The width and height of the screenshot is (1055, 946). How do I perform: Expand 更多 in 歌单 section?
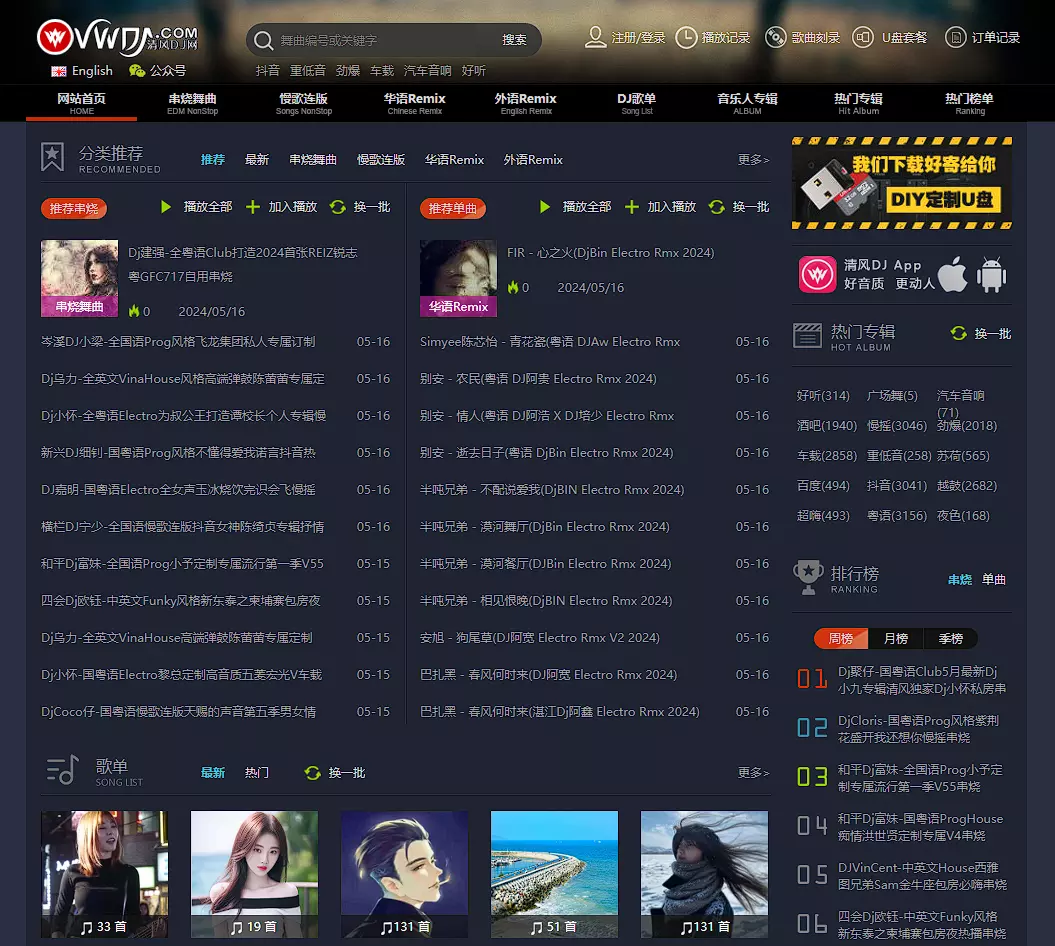pyautogui.click(x=753, y=773)
